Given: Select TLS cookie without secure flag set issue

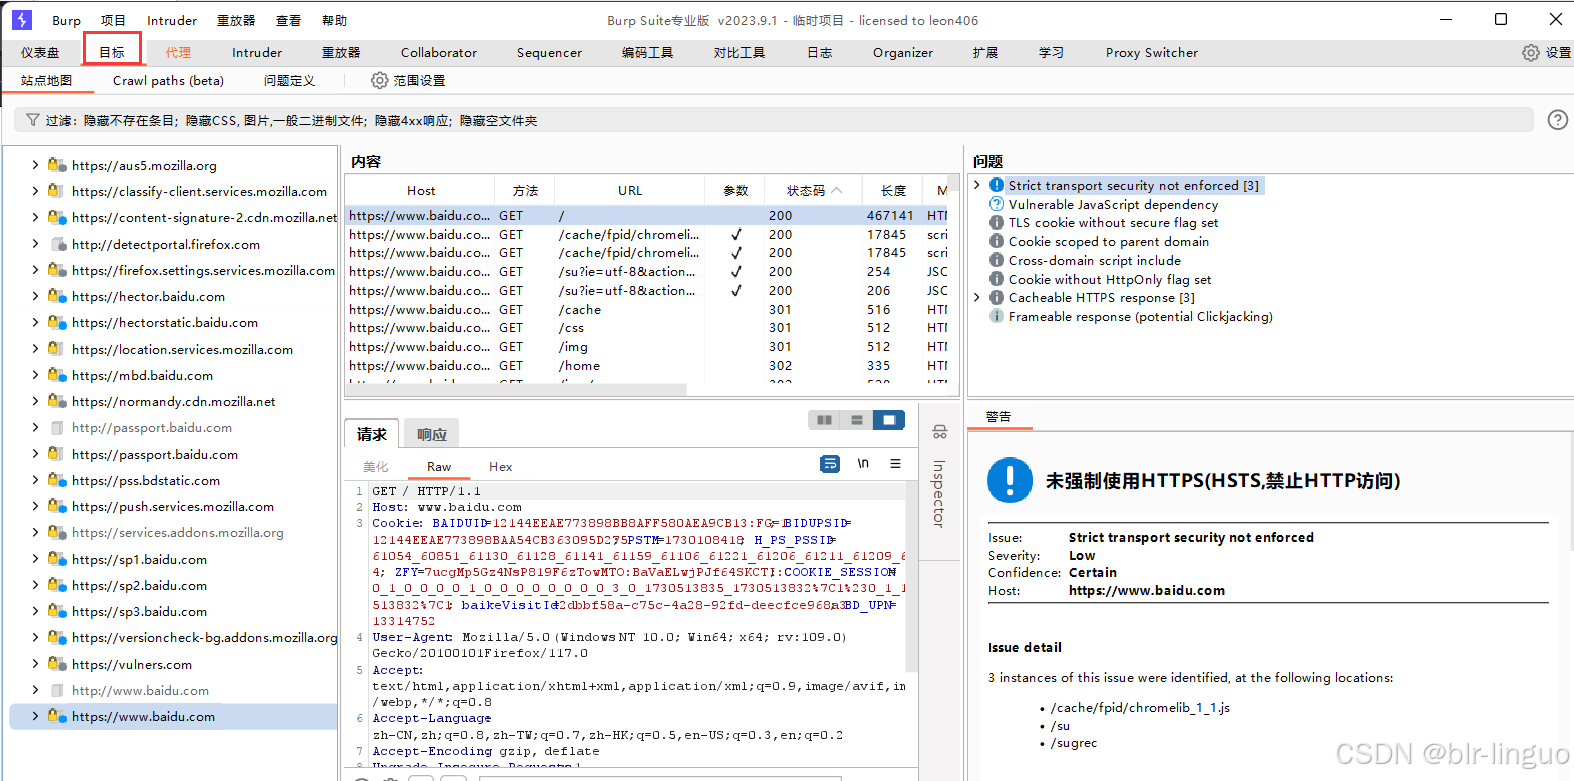Looking at the screenshot, I should pyautogui.click(x=1113, y=223).
